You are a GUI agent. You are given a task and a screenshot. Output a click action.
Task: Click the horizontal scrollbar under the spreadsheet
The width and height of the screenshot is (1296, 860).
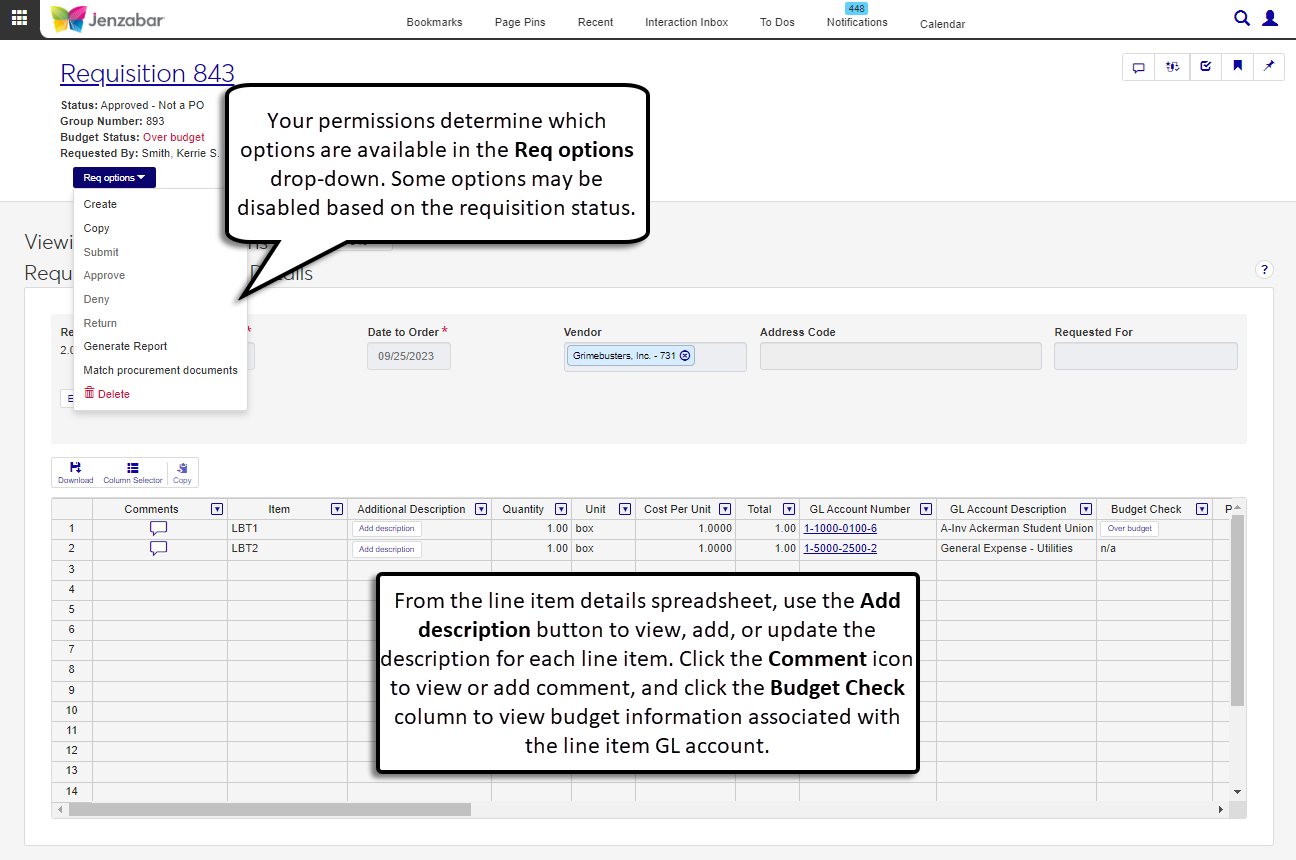click(x=270, y=809)
